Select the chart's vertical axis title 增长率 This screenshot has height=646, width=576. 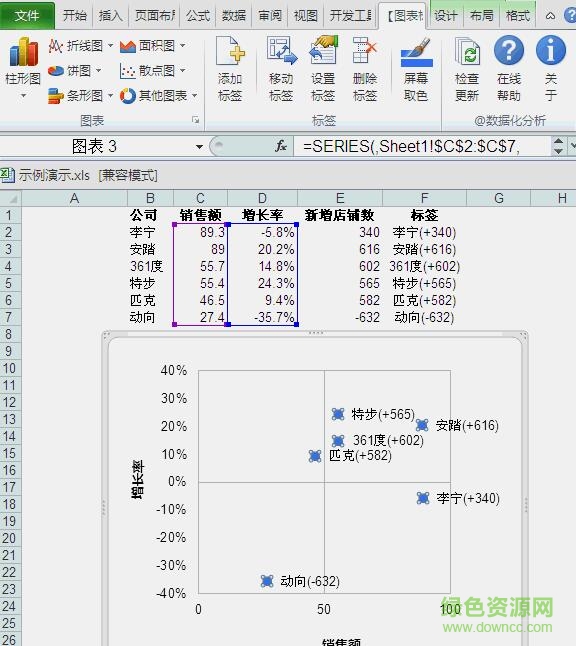pos(138,480)
